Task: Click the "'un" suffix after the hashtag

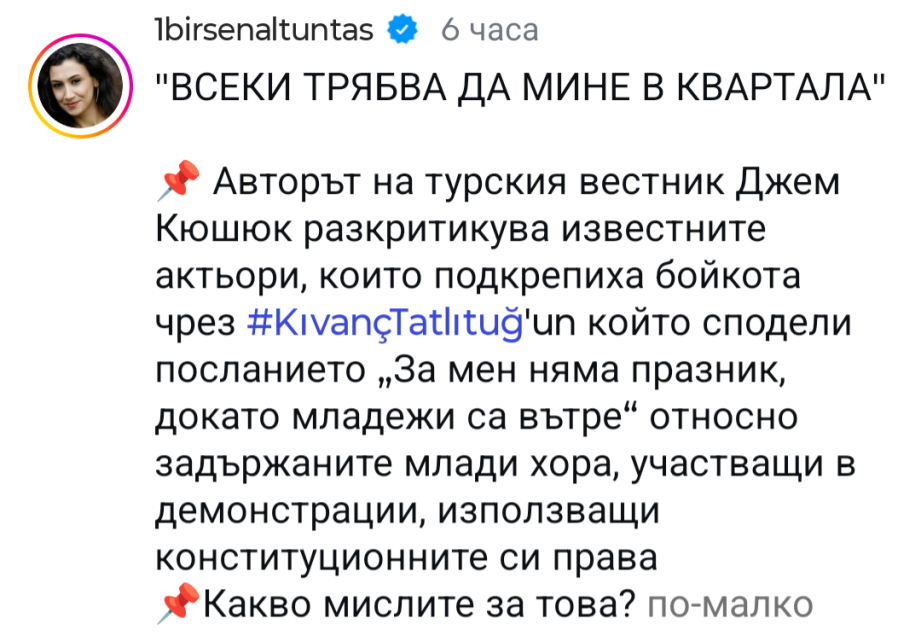Action: pos(550,323)
